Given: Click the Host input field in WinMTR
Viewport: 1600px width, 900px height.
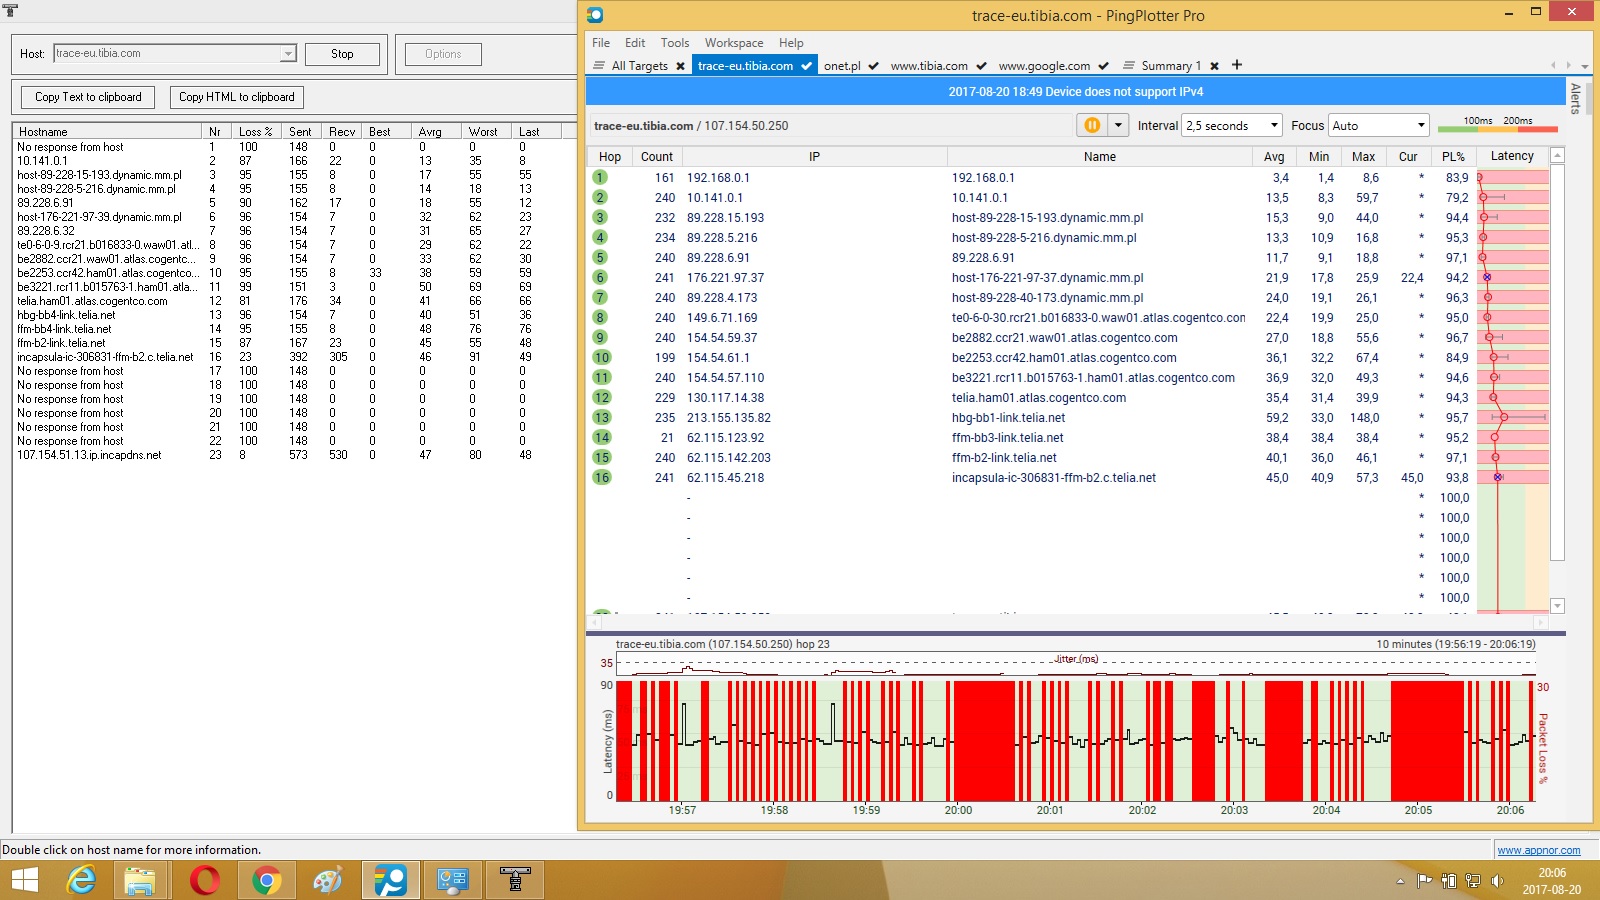Looking at the screenshot, I should pos(167,54).
